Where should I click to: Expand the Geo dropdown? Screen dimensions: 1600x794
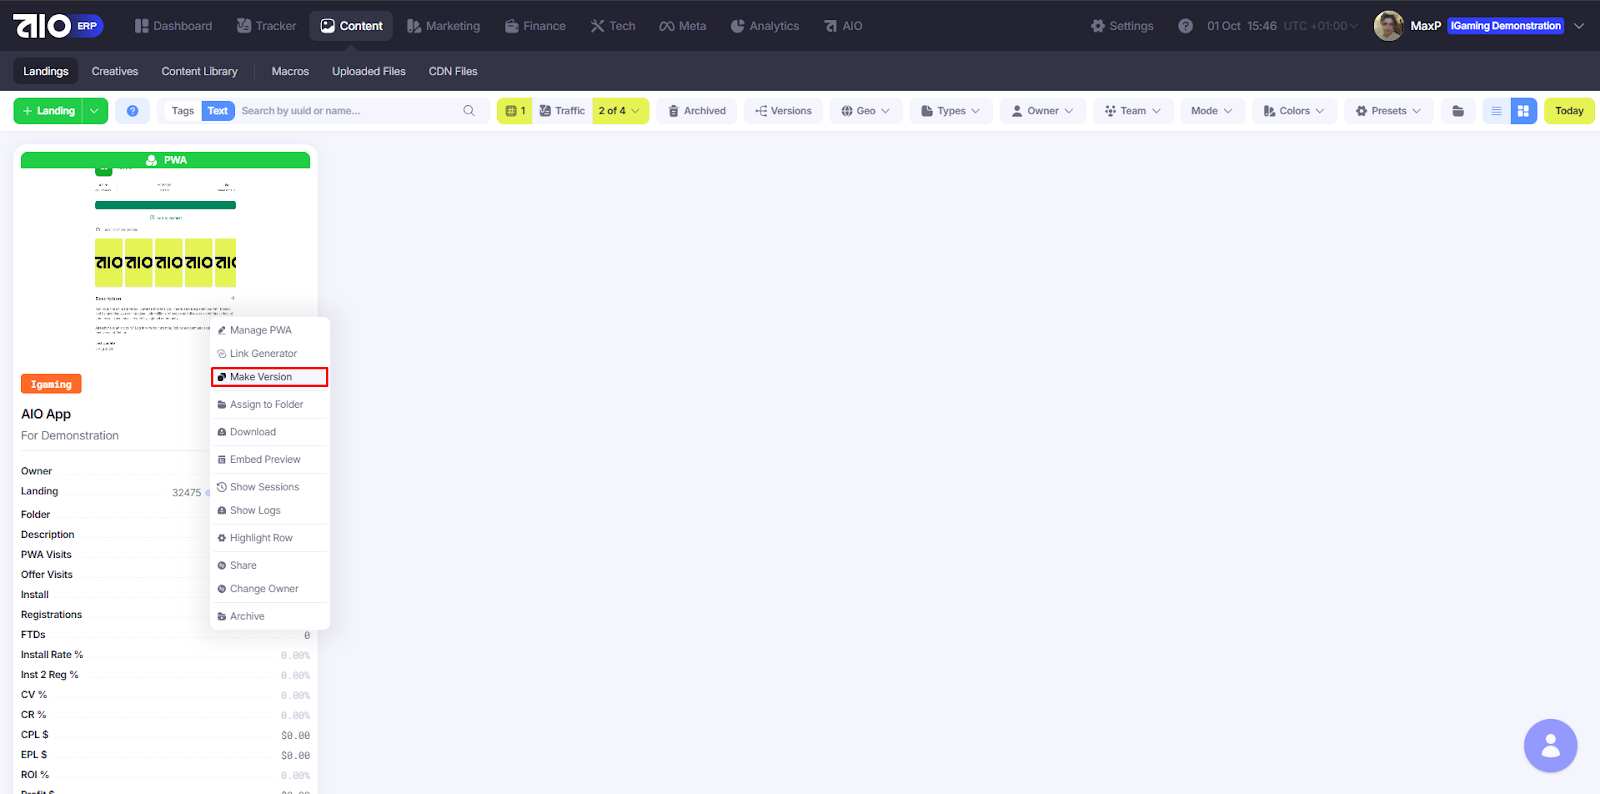pos(865,111)
